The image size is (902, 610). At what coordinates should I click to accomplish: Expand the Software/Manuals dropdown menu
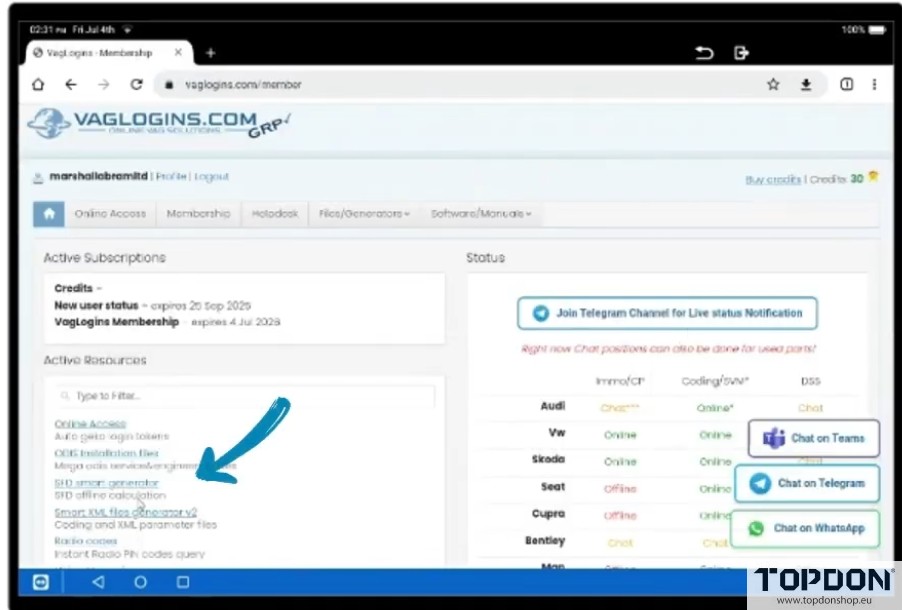pos(481,214)
